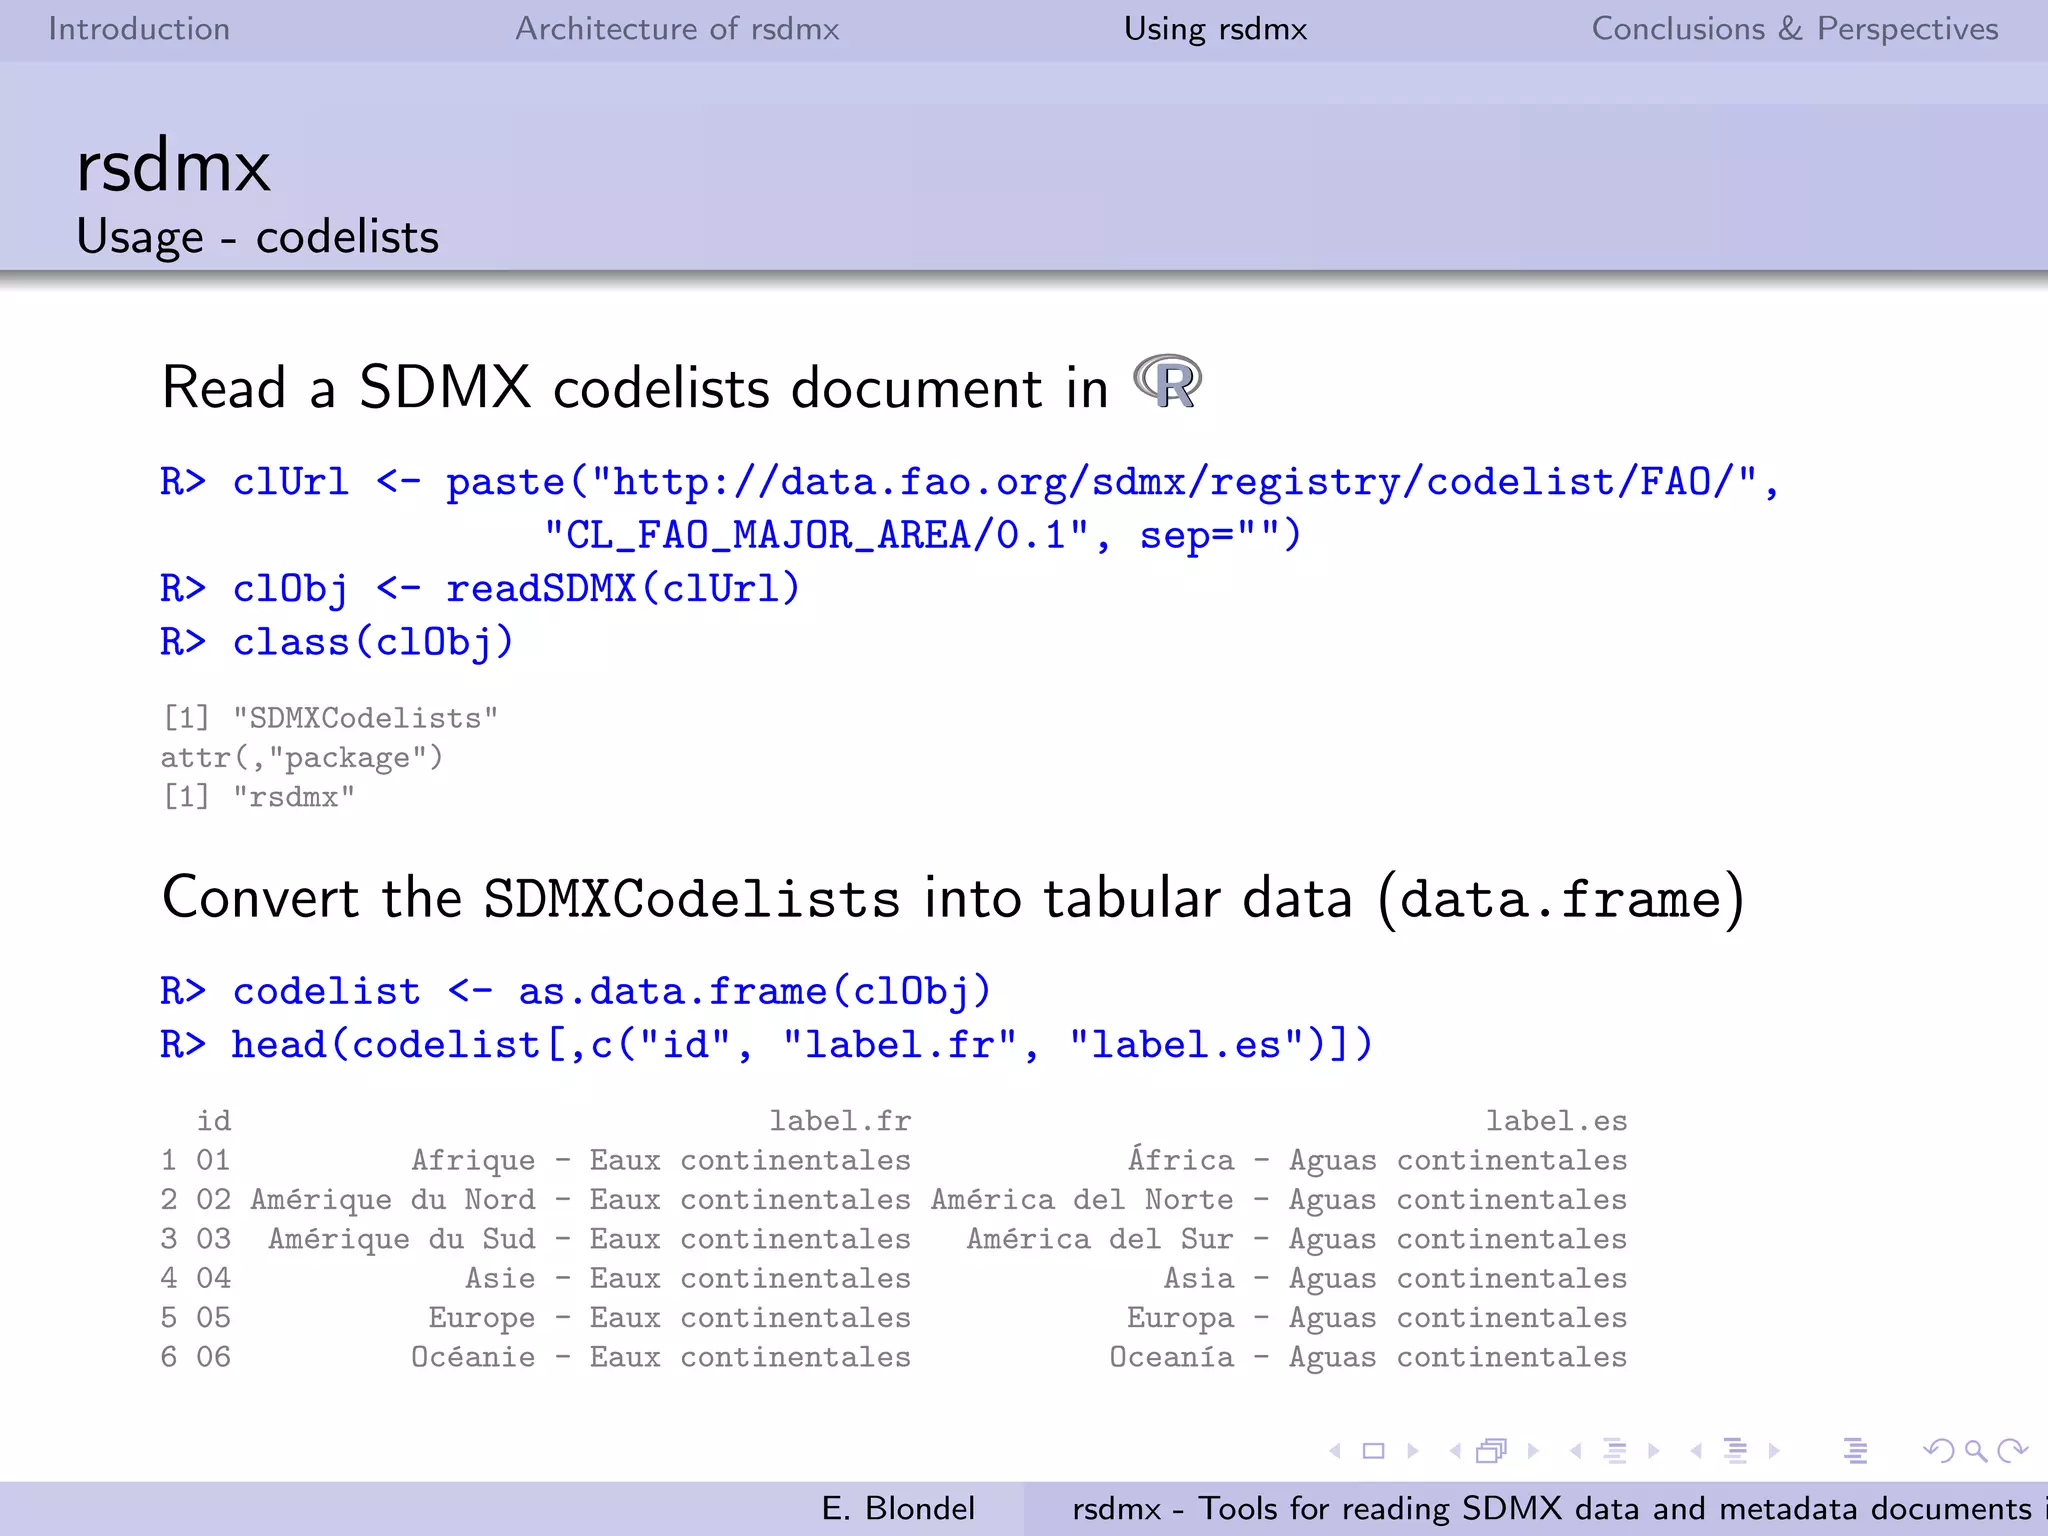Click the label.fr column header

840,1121
